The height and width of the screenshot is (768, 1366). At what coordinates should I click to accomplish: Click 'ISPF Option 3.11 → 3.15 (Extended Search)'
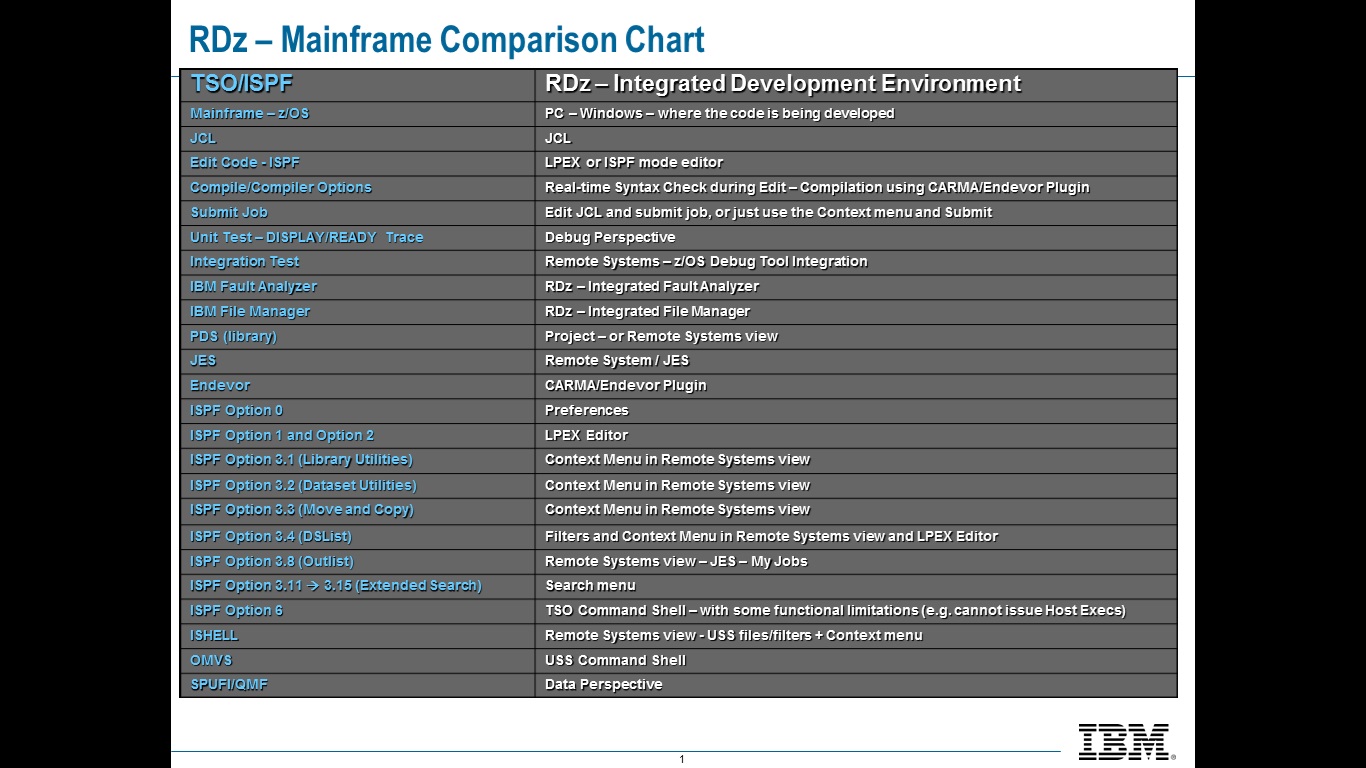pyautogui.click(x=358, y=585)
